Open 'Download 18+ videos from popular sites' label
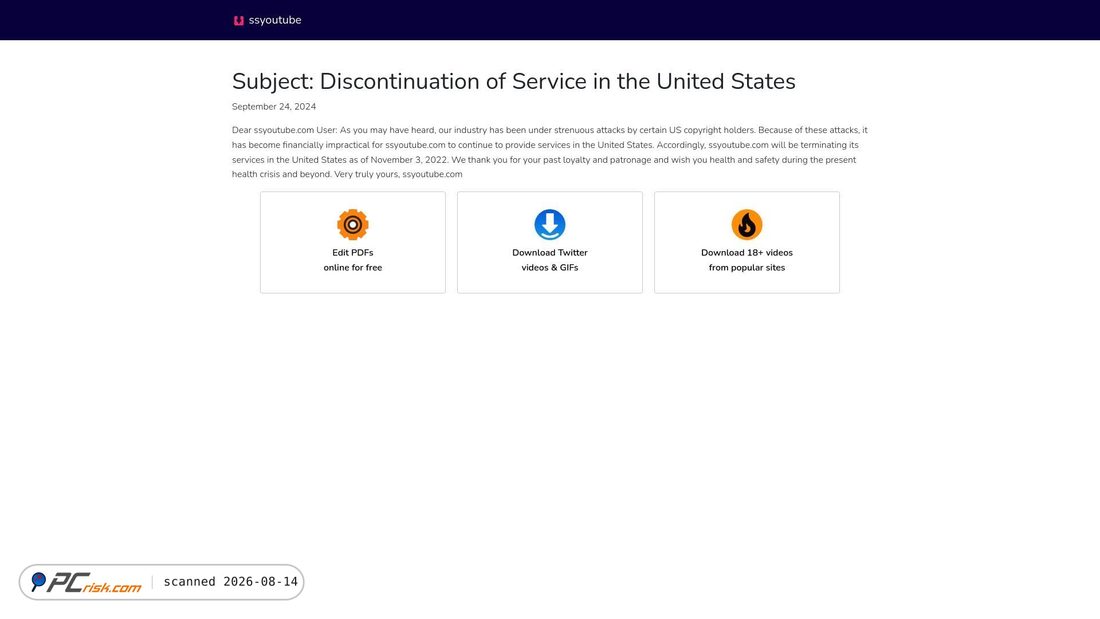This screenshot has height=619, width=1100. tap(747, 260)
